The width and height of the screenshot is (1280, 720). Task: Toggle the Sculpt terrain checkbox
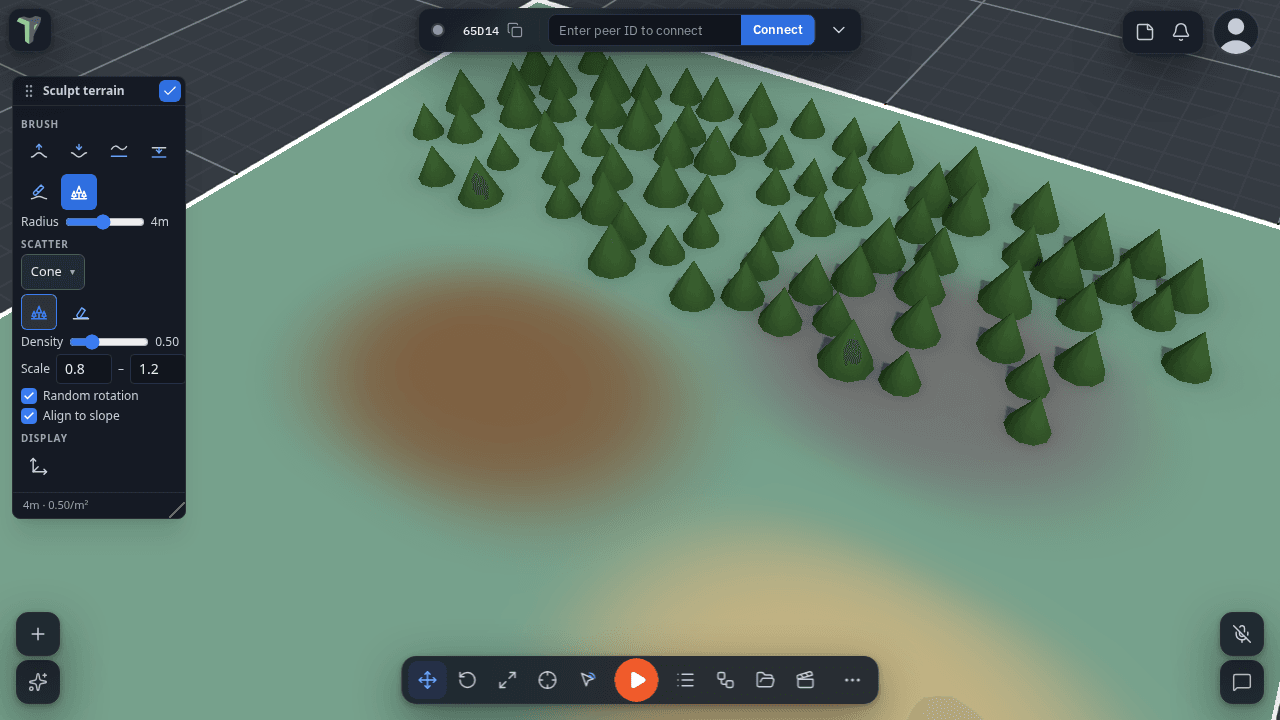pyautogui.click(x=170, y=91)
